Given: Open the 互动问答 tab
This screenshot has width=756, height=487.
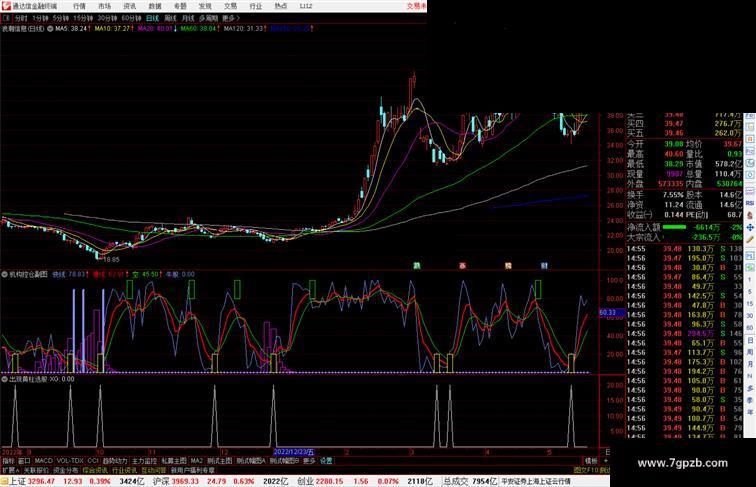Looking at the screenshot, I should (153, 470).
